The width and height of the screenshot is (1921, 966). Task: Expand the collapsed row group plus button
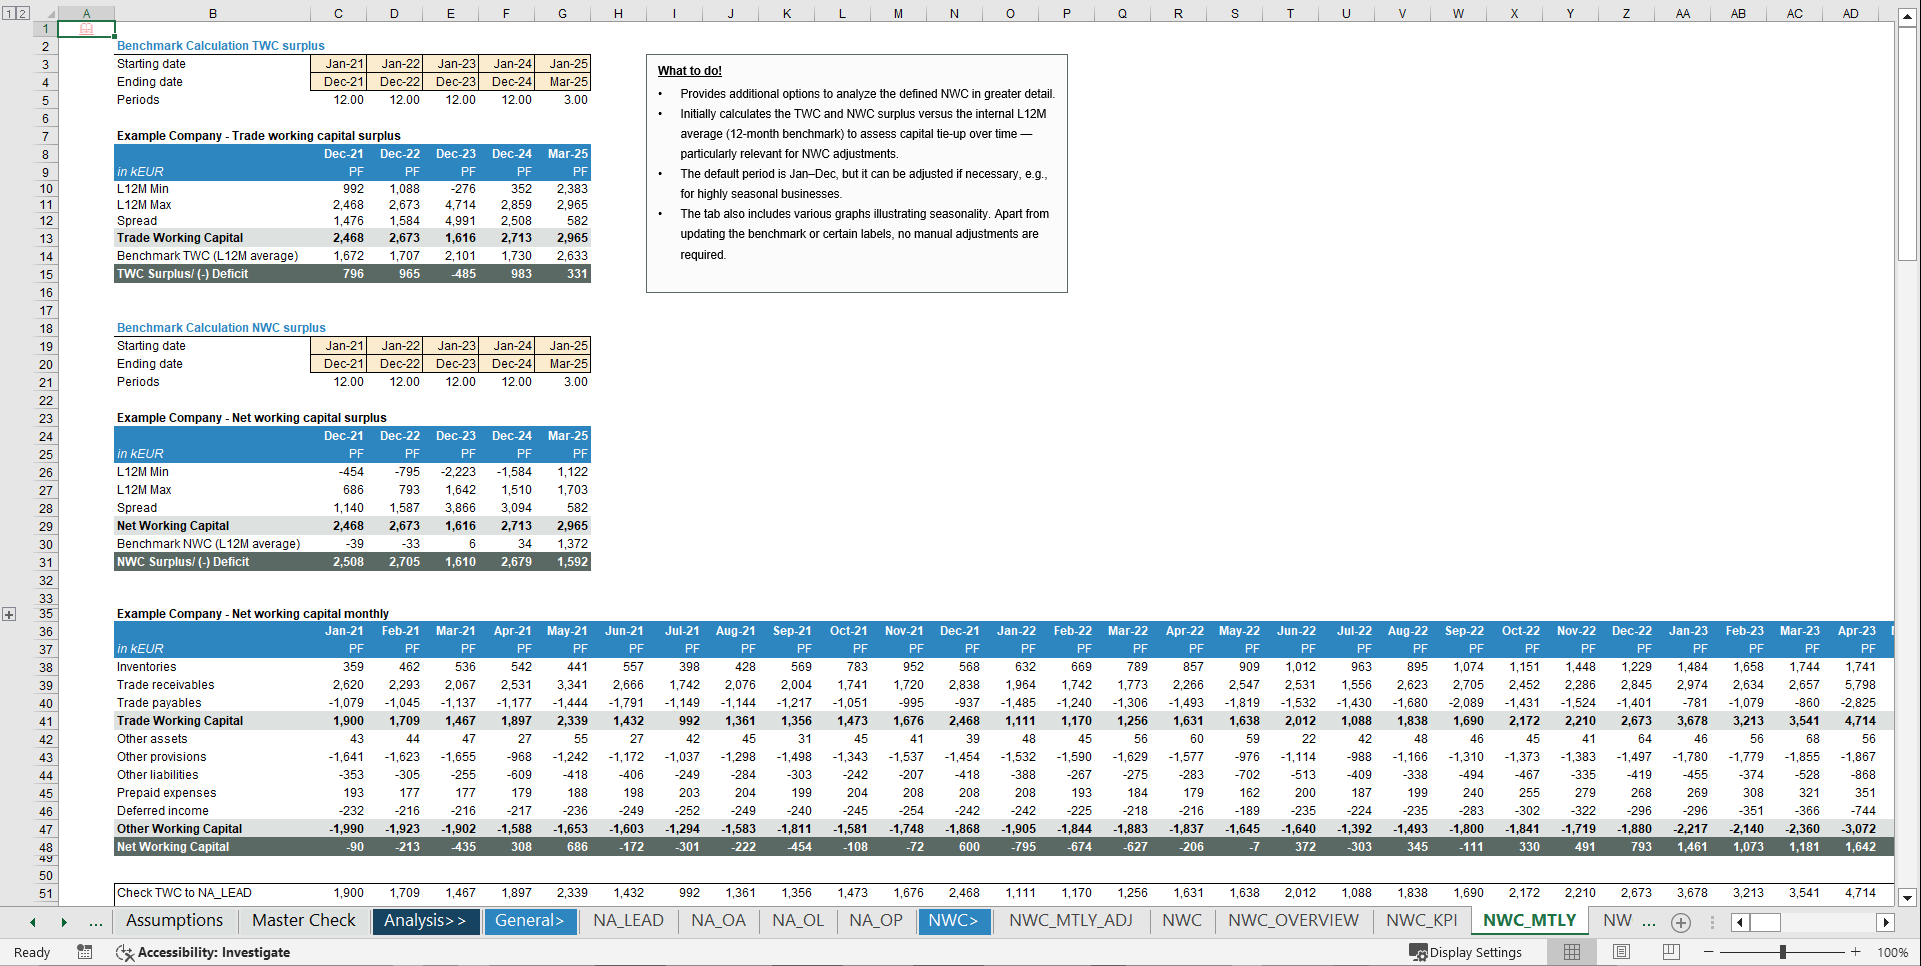coord(8,613)
